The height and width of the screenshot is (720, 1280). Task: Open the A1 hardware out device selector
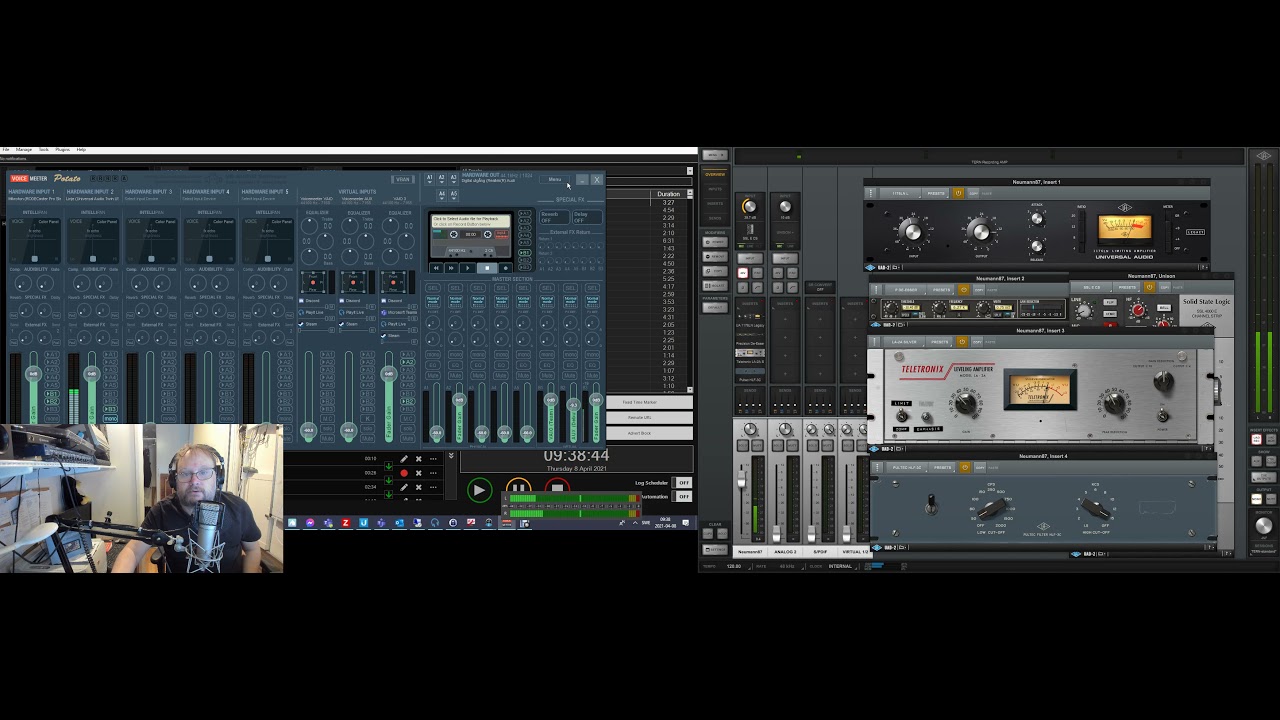pos(430,179)
